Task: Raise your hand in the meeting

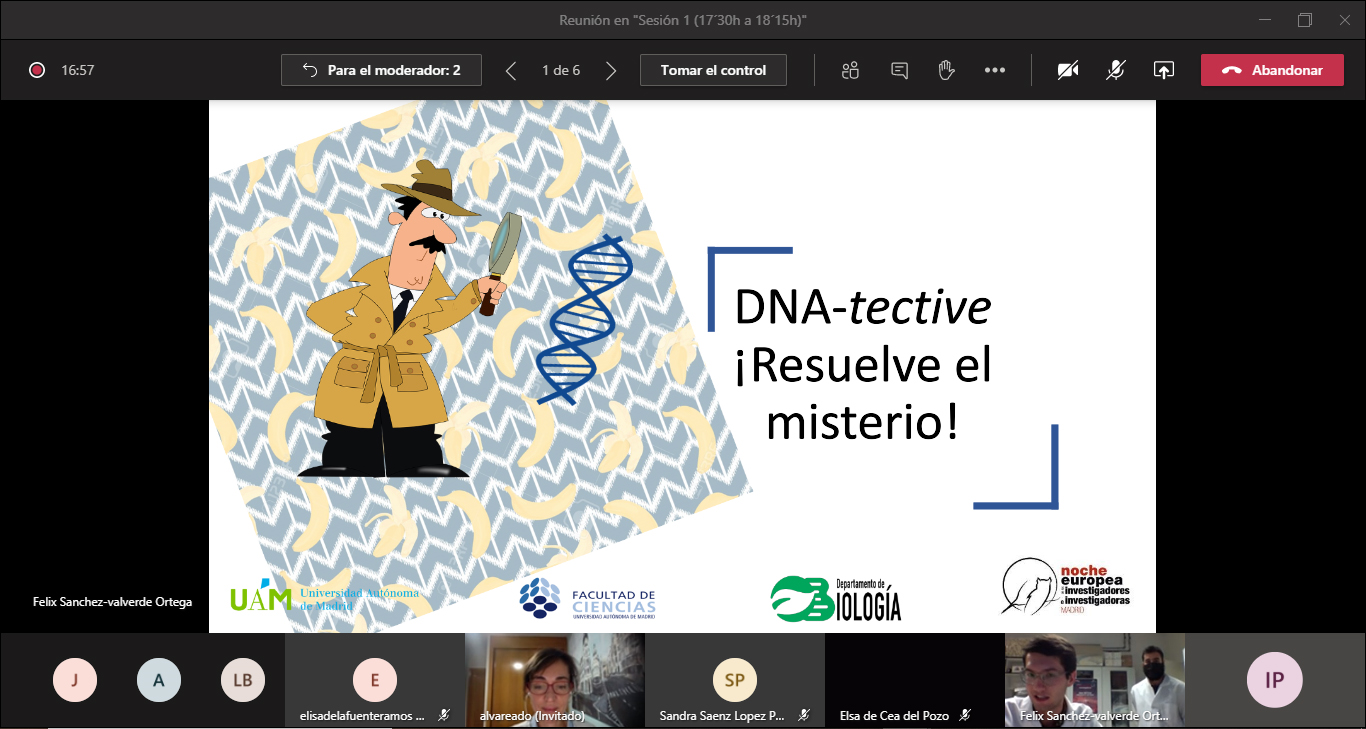Action: point(946,70)
